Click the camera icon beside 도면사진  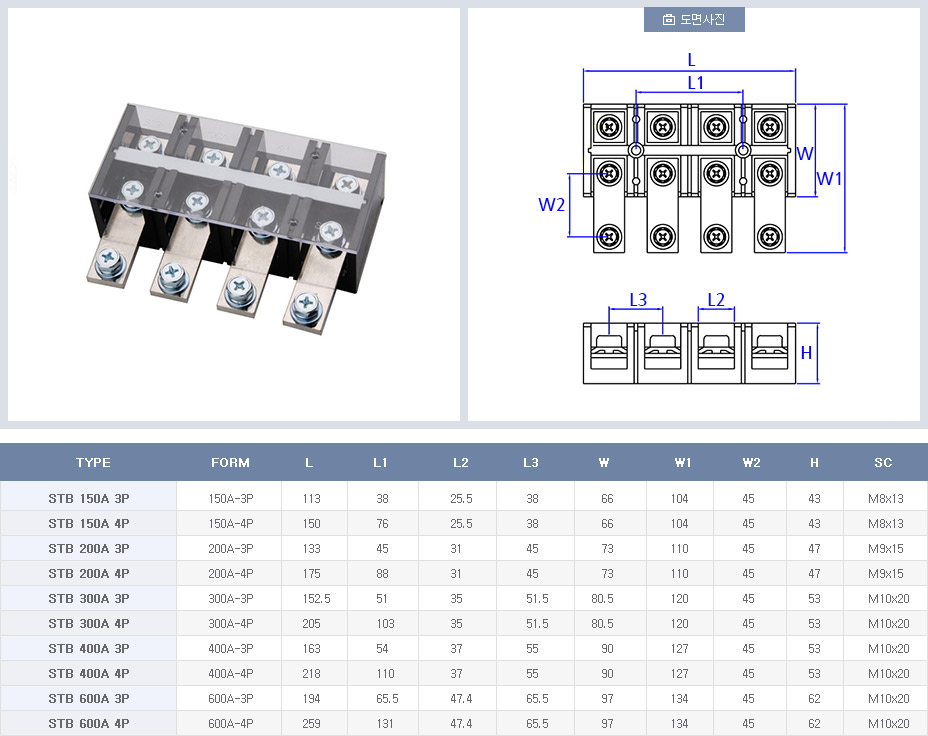tap(669, 20)
